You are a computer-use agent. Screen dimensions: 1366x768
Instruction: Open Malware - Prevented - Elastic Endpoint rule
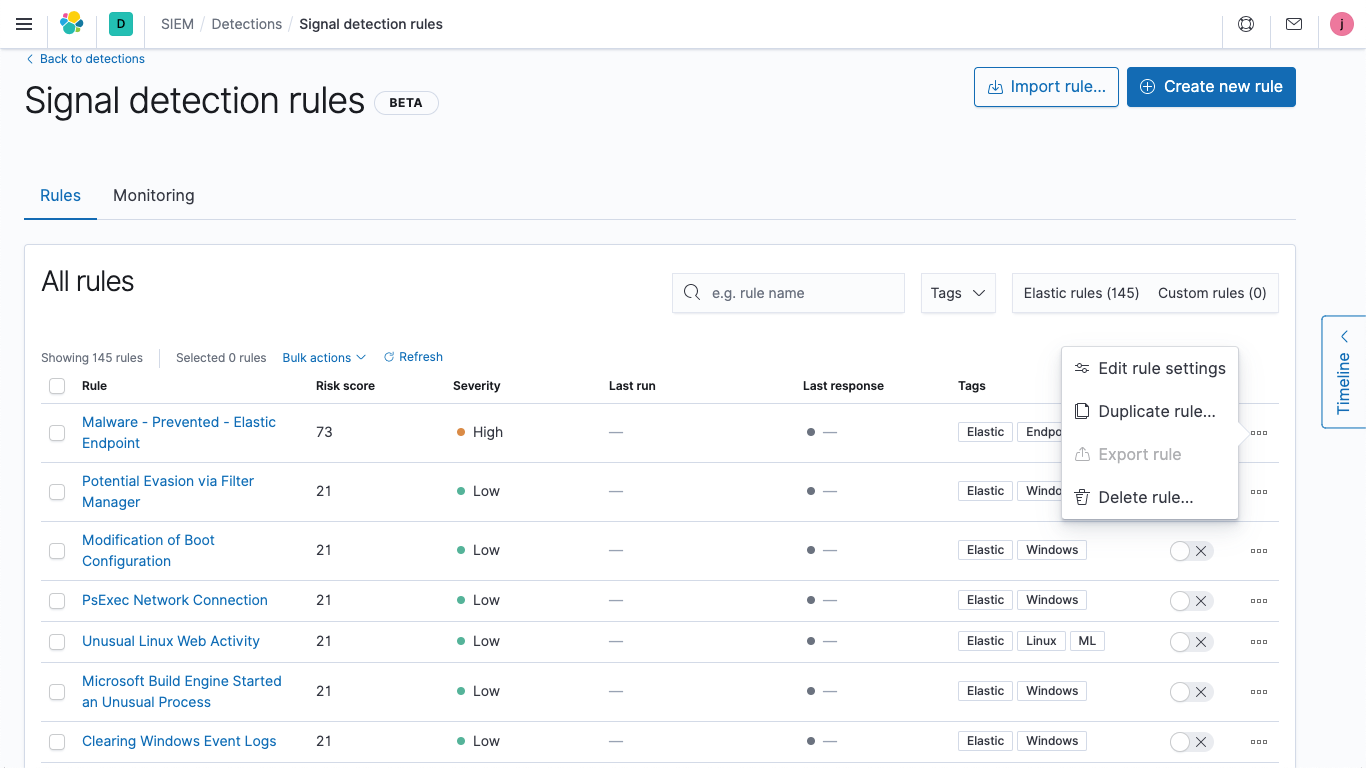pos(179,433)
